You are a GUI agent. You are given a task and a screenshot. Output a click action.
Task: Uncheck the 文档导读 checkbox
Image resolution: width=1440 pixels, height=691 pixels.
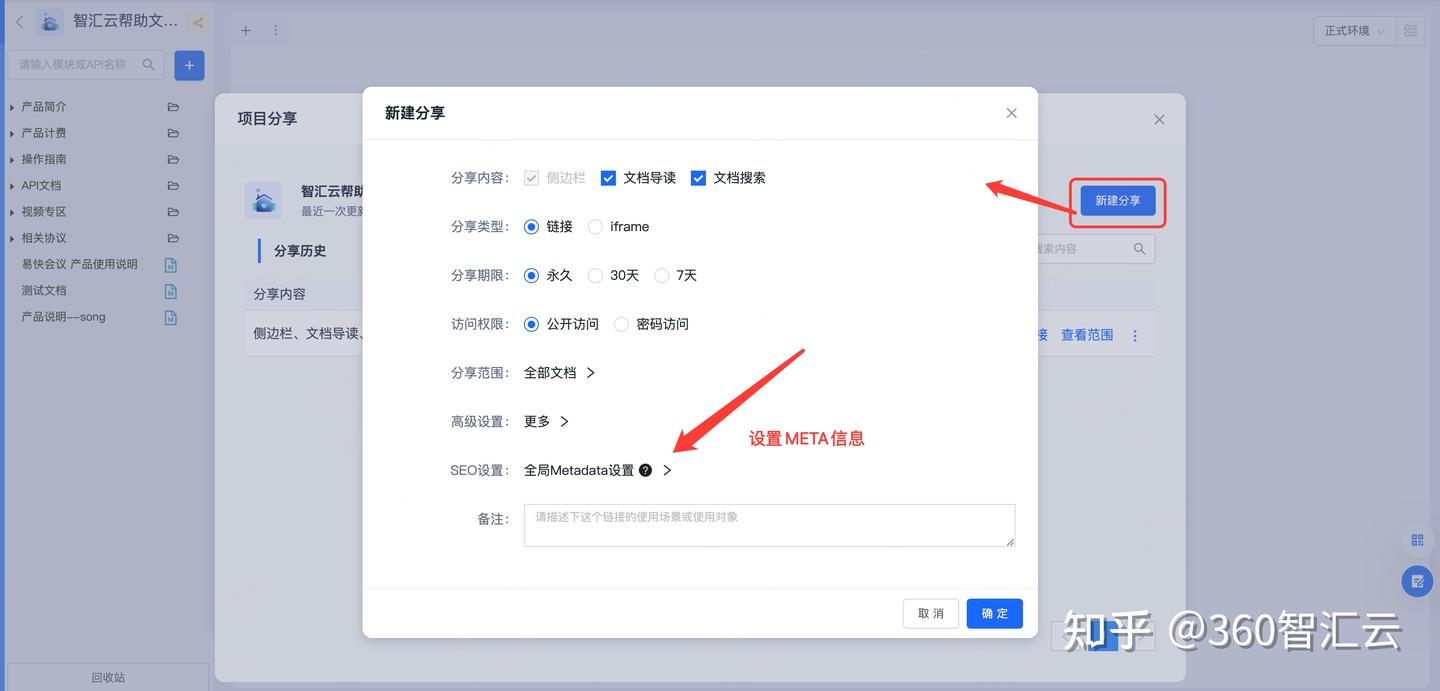(608, 178)
